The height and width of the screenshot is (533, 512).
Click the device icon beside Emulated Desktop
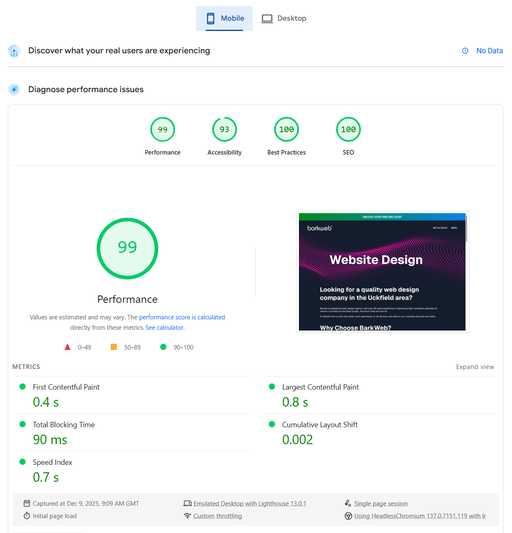[187, 503]
